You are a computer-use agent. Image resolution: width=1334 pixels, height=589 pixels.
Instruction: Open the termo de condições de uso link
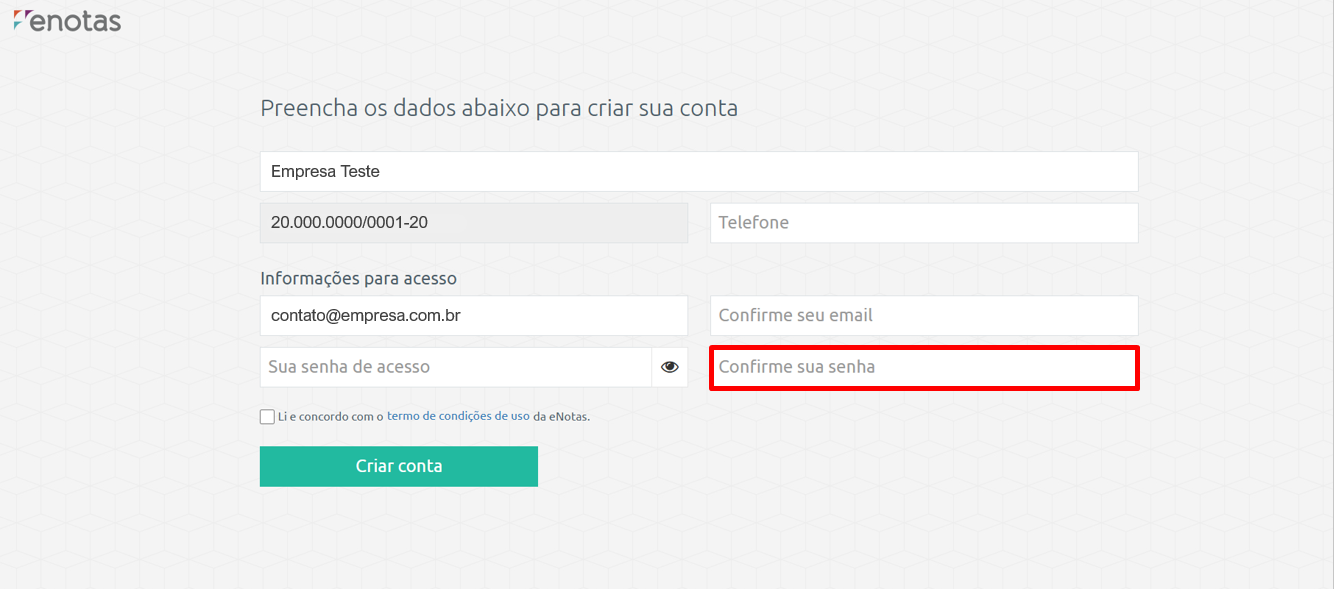[458, 416]
